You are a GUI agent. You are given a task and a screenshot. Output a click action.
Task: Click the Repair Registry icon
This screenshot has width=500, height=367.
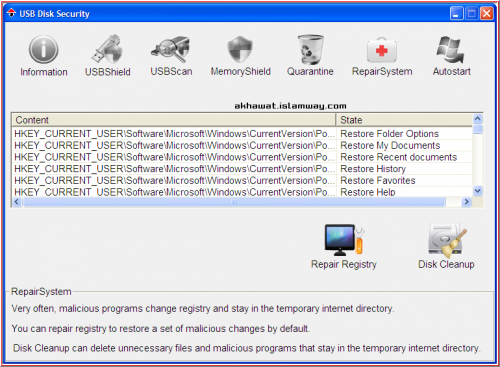click(344, 240)
